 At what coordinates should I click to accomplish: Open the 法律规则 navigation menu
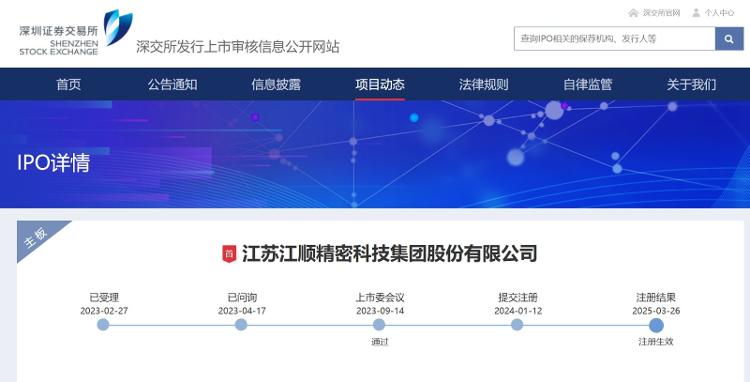(x=484, y=85)
